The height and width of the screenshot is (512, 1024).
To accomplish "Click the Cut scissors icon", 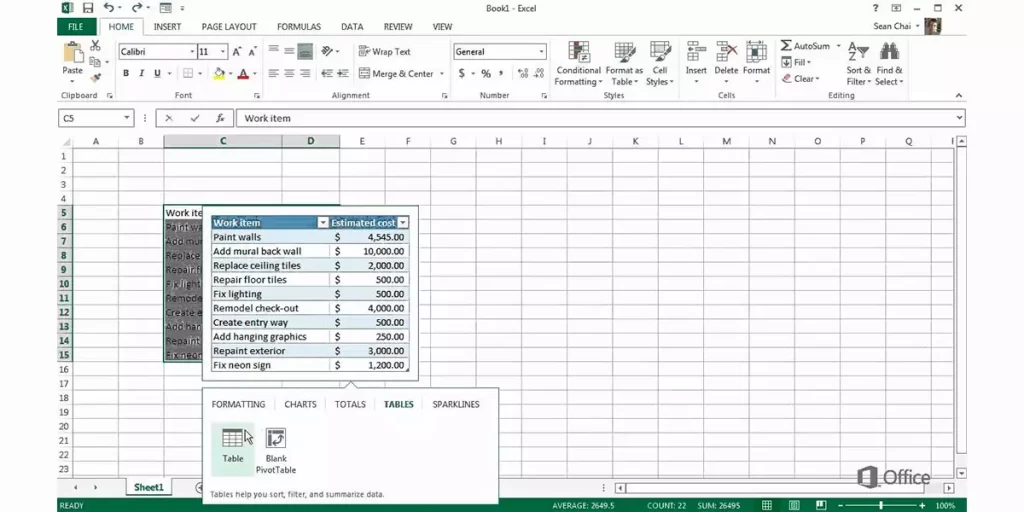I will tap(95, 46).
